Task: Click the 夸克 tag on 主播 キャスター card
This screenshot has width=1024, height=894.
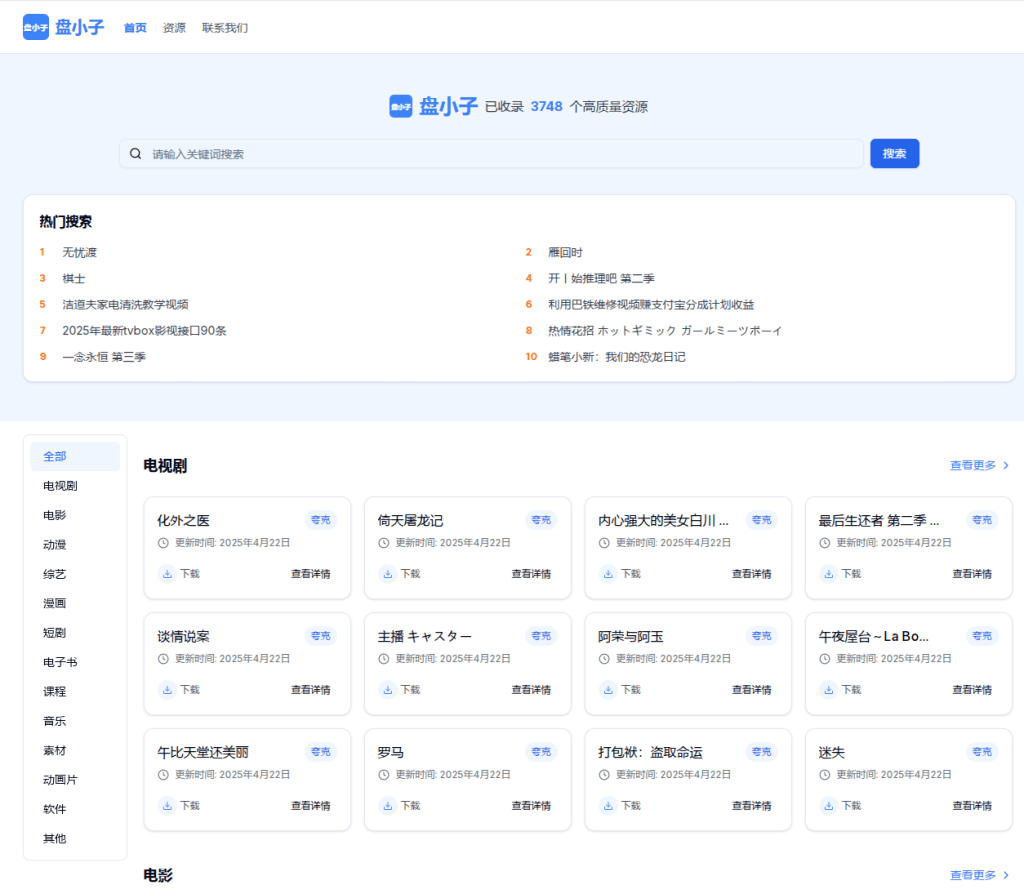Action: tap(541, 636)
